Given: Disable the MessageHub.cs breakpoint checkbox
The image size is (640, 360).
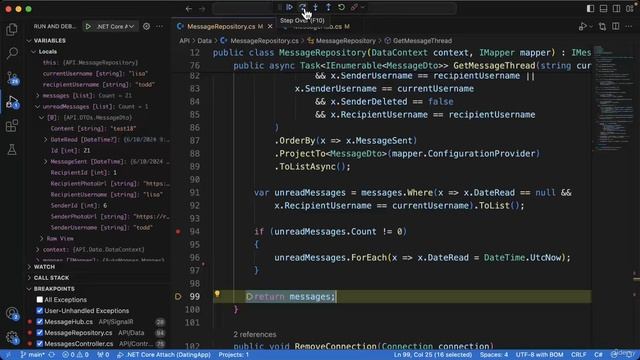Looking at the screenshot, I should click(x=40, y=322).
